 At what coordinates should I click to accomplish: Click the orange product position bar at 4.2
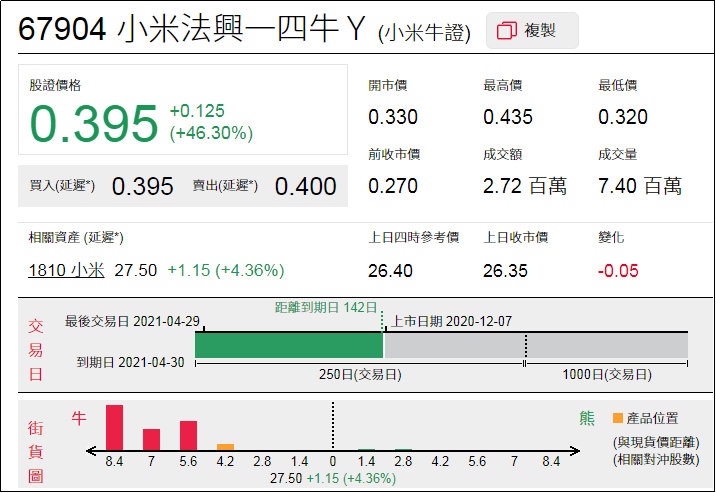[225, 447]
